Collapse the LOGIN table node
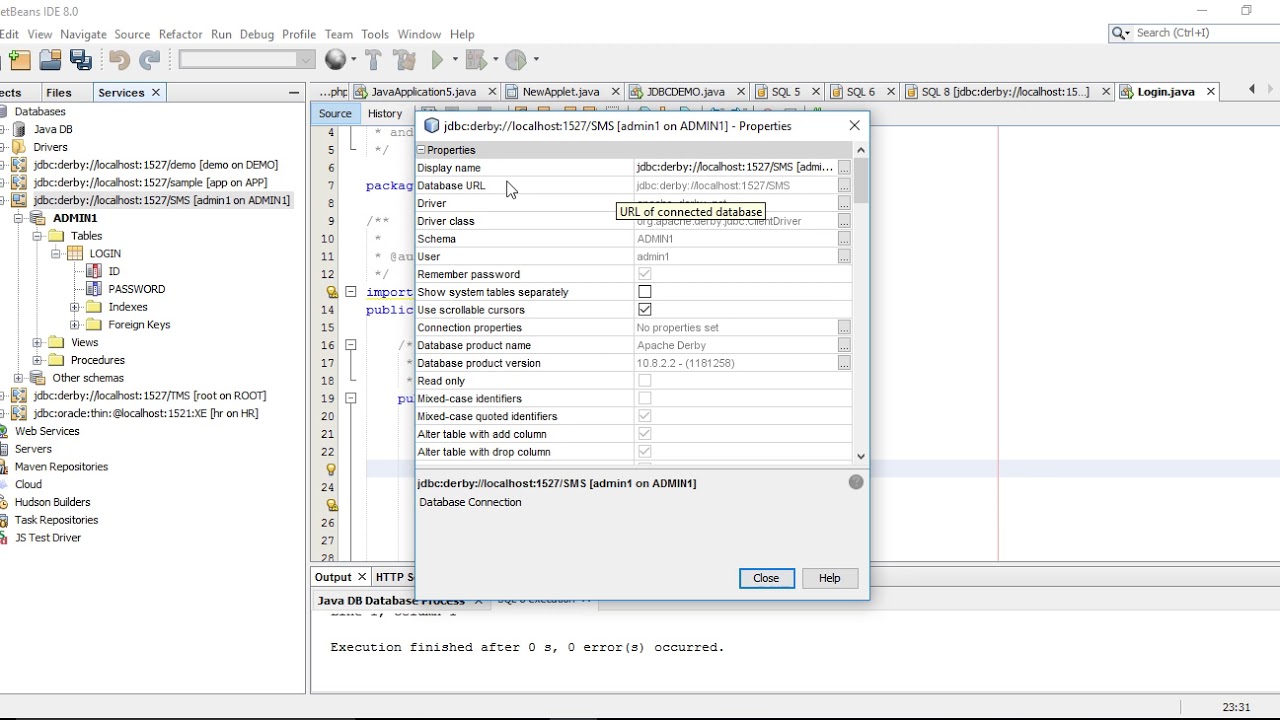Viewport: 1280px width, 720px height. 56,254
